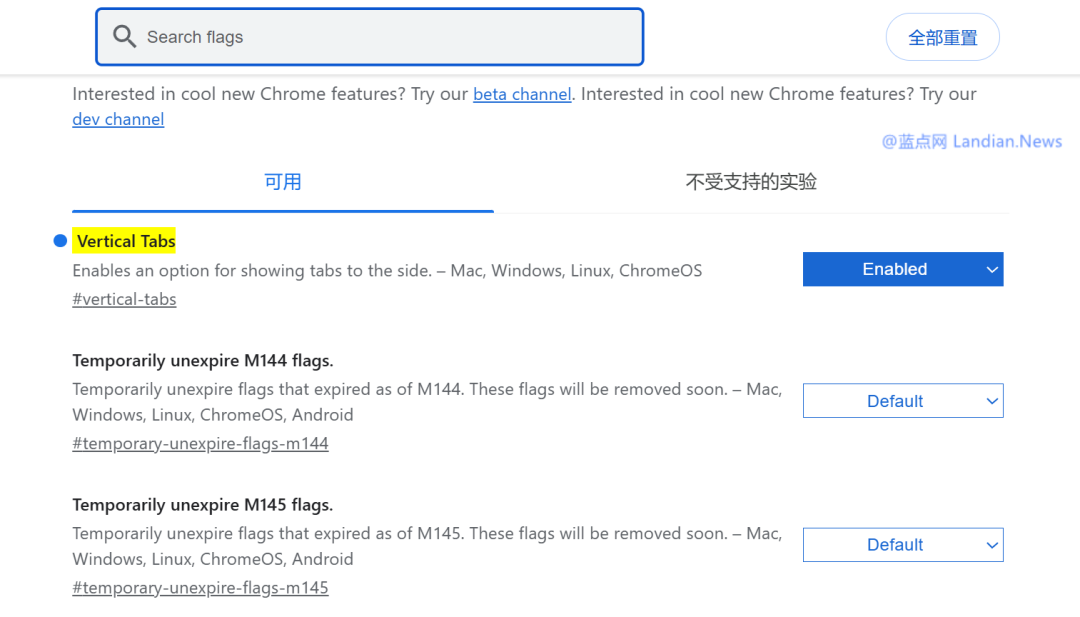Screen dimensions: 1080x617
Task: Click the #vertical-tabs flag link
Action: click(x=124, y=298)
